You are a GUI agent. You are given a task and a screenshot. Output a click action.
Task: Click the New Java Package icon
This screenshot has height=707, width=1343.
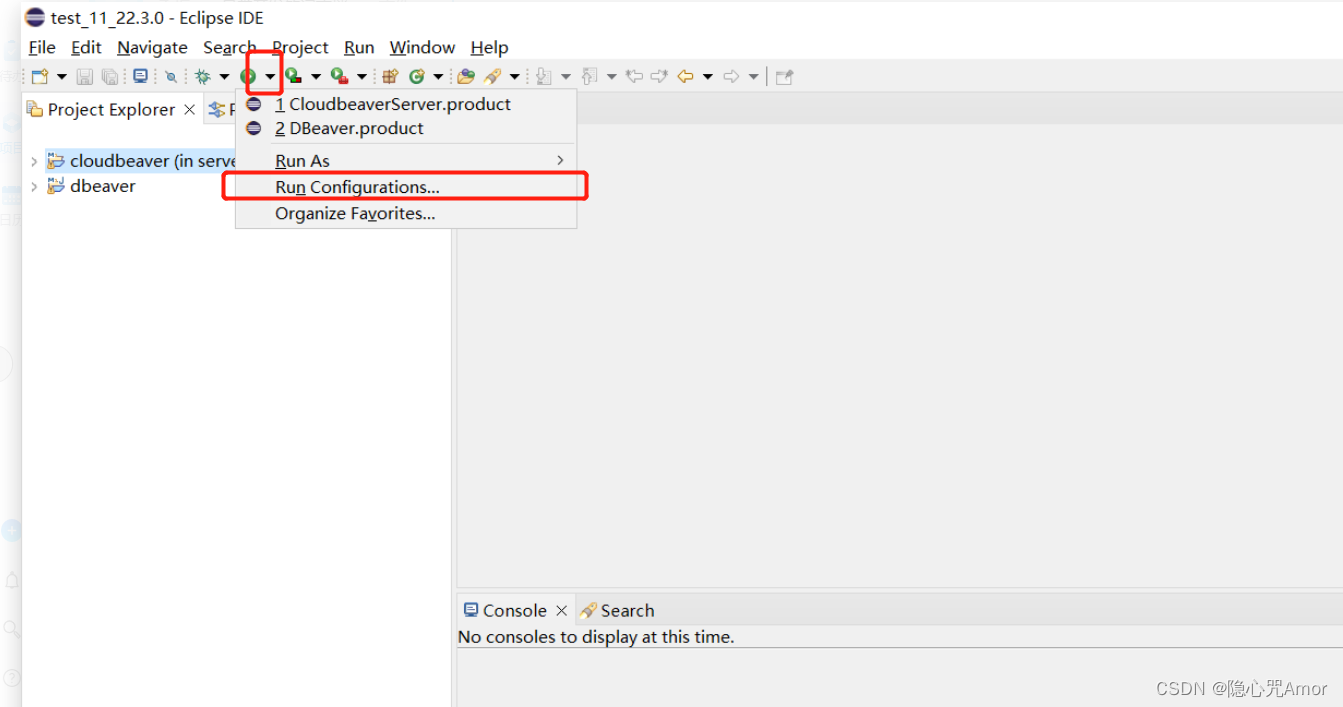(x=390, y=76)
